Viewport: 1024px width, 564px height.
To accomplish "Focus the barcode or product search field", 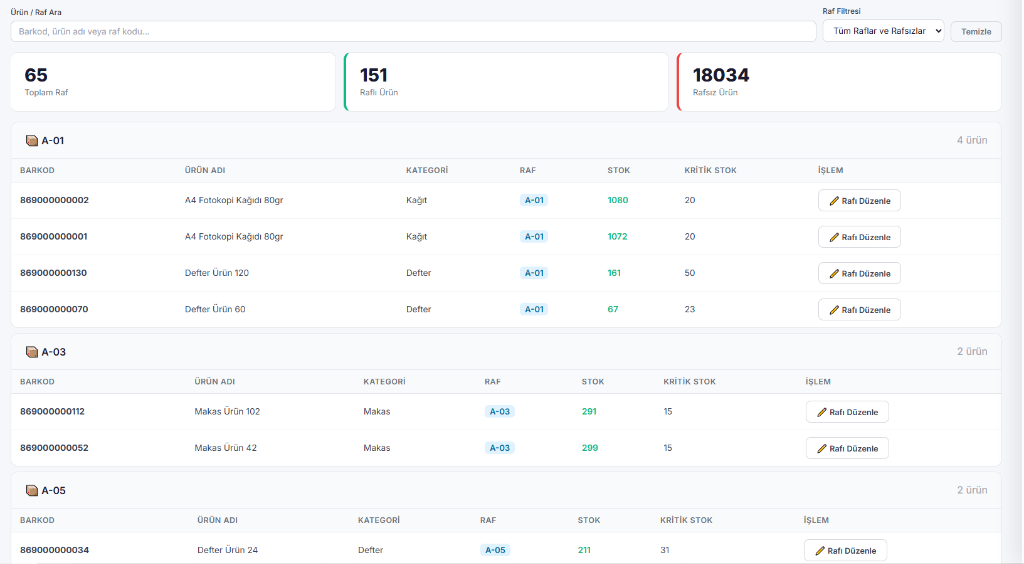I will (413, 31).
